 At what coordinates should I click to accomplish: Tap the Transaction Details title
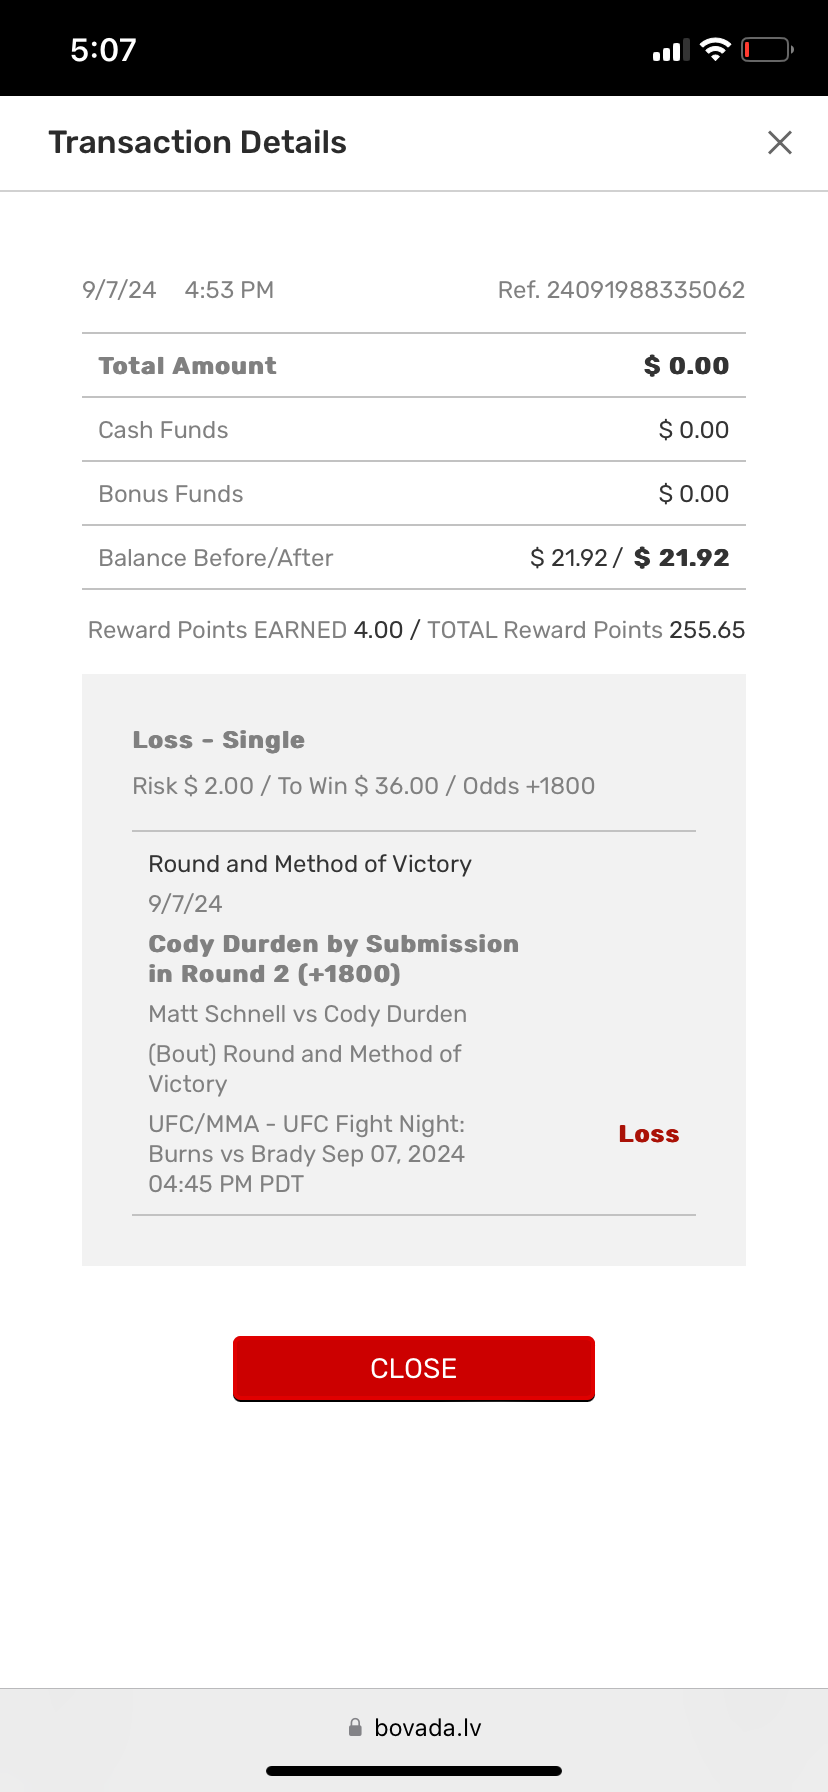[197, 143]
